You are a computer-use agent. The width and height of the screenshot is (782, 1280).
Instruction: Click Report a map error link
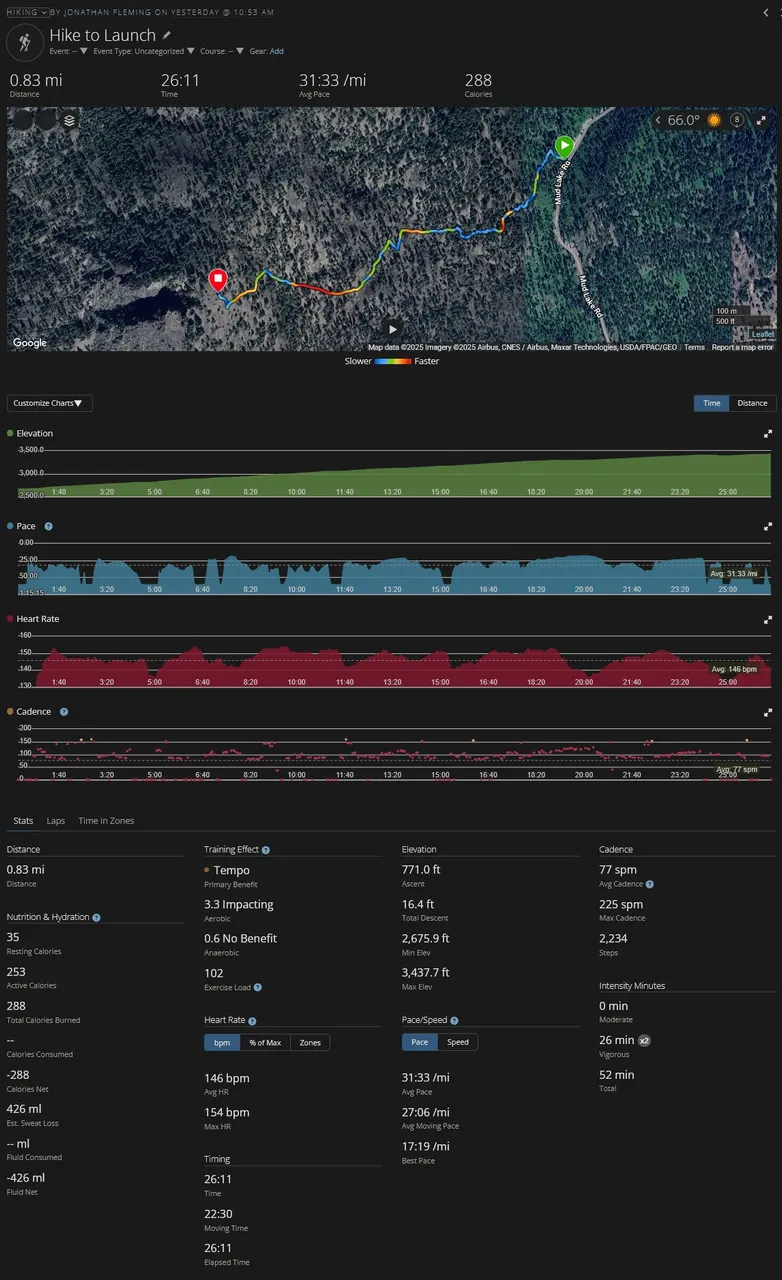(x=743, y=347)
